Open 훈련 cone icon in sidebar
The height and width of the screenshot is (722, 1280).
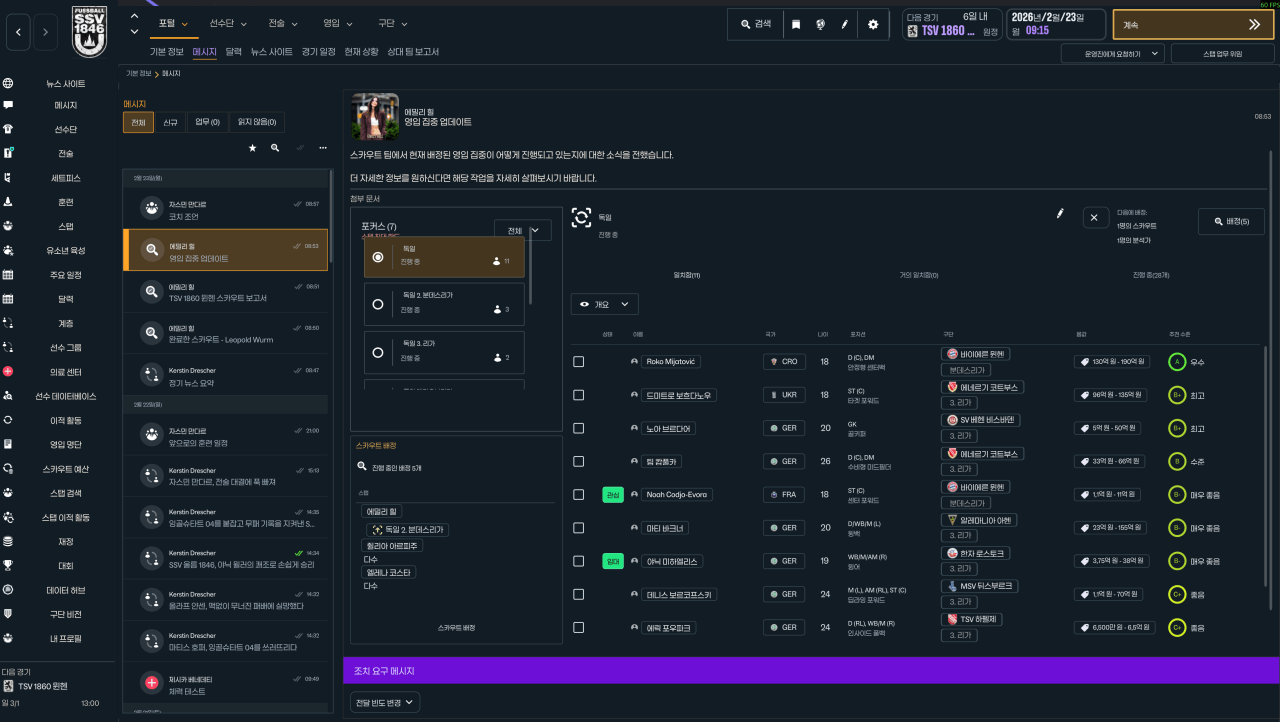point(8,202)
